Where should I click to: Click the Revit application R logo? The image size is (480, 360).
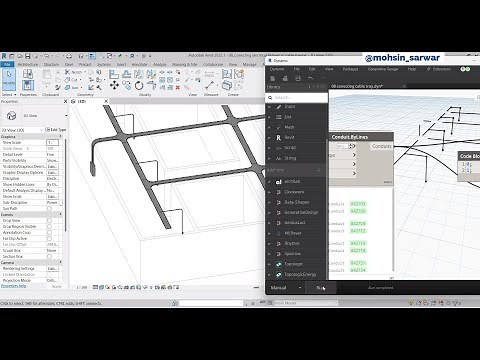coord(4,56)
